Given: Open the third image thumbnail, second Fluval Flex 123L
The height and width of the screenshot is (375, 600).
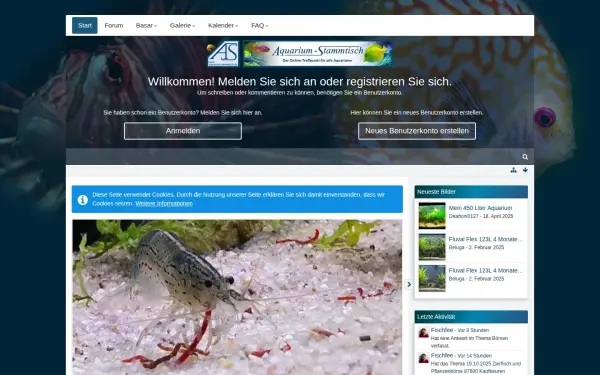Looking at the screenshot, I should 432,278.
